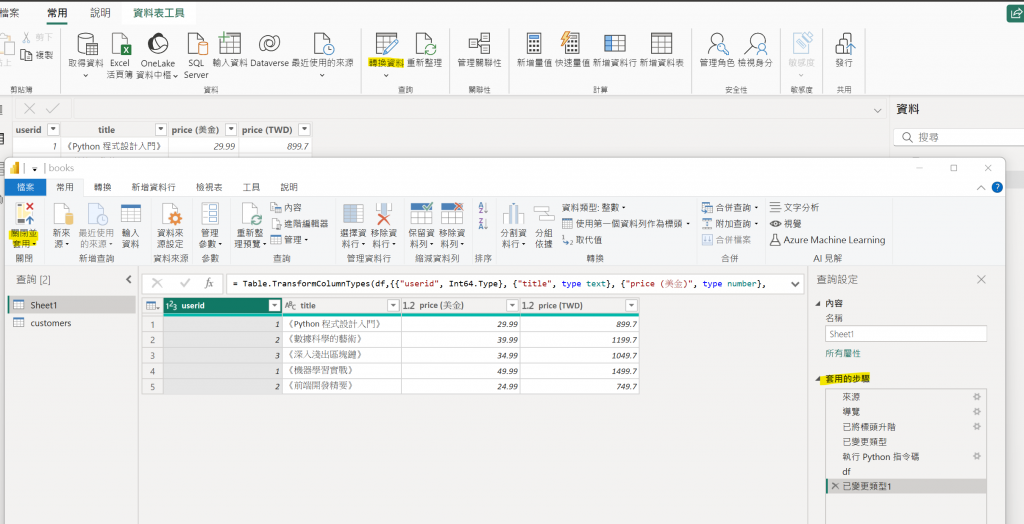Select the Sheet1 query
Screen dimensions: 1024x524
click(72, 305)
